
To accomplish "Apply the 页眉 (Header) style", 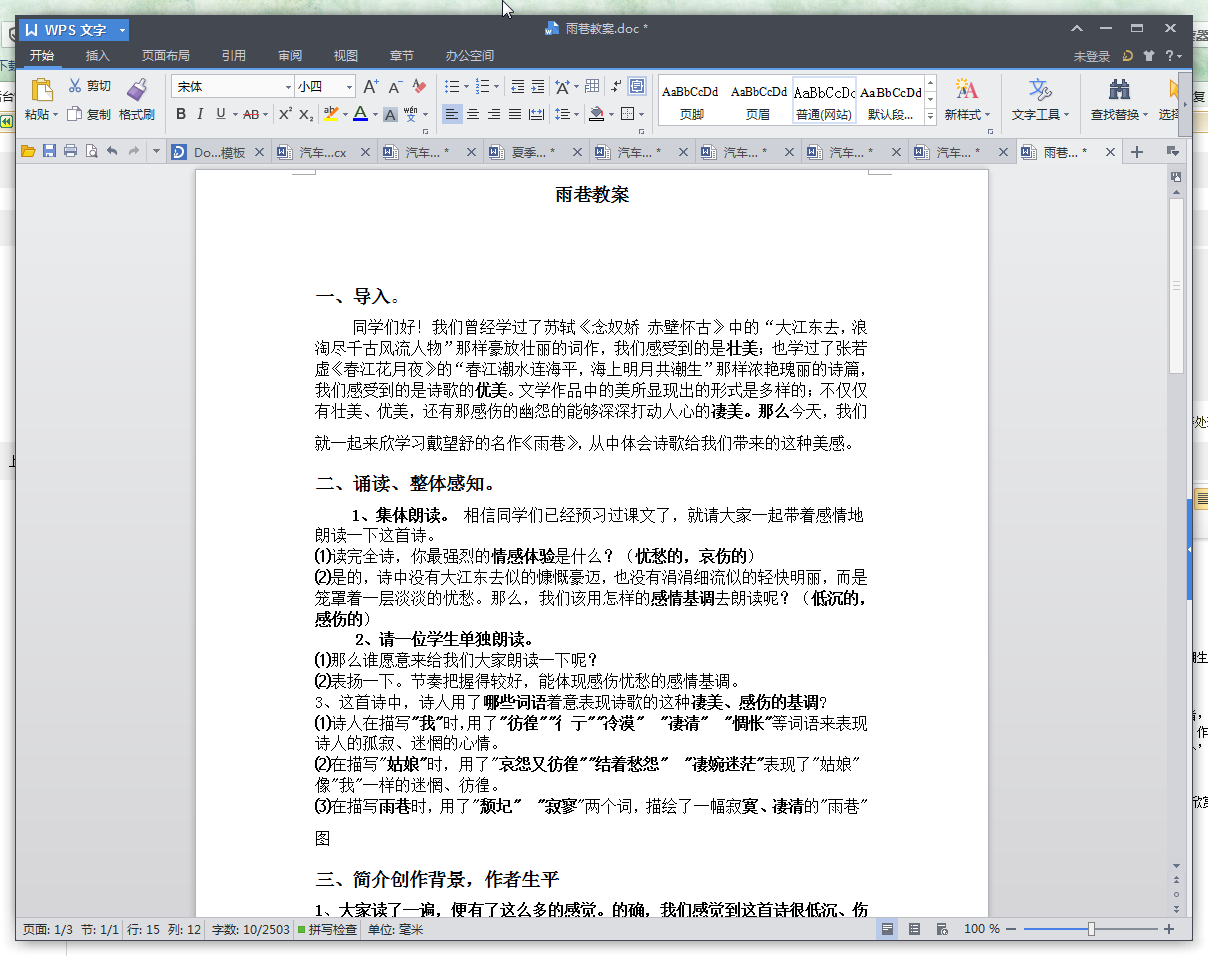I will (x=759, y=101).
